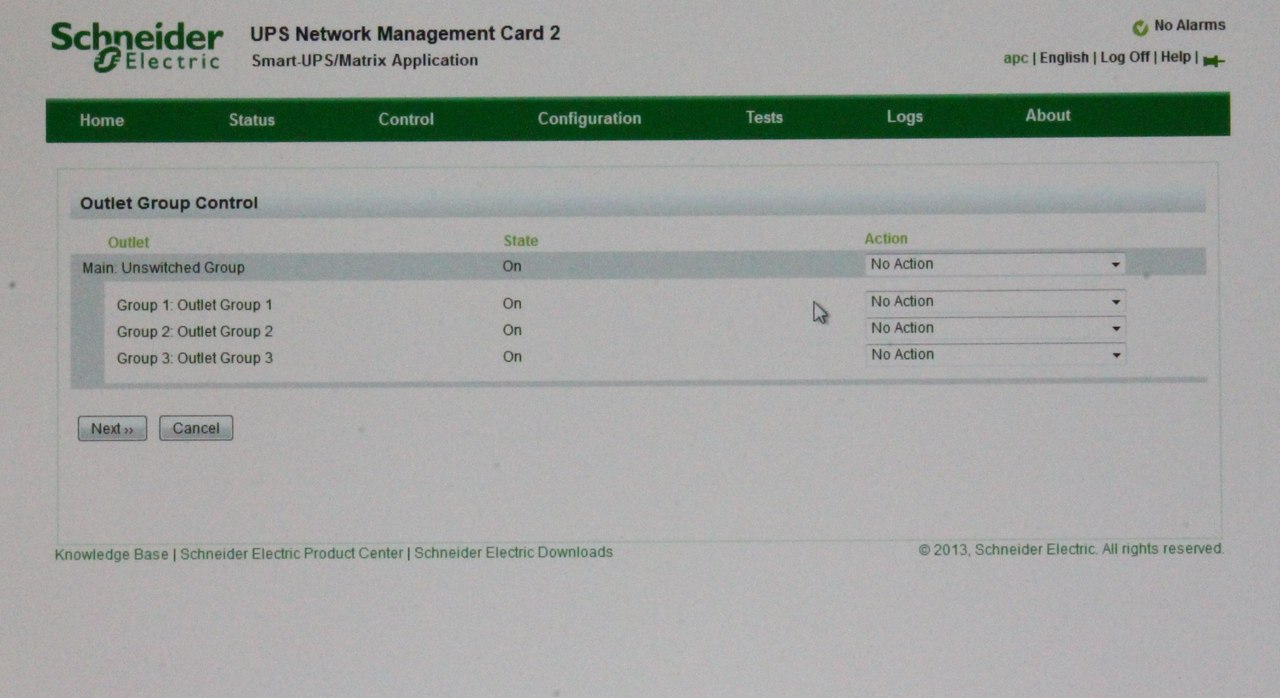Click the Group 3: Outlet Group 3 label
This screenshot has width=1280, height=698.
194,358
